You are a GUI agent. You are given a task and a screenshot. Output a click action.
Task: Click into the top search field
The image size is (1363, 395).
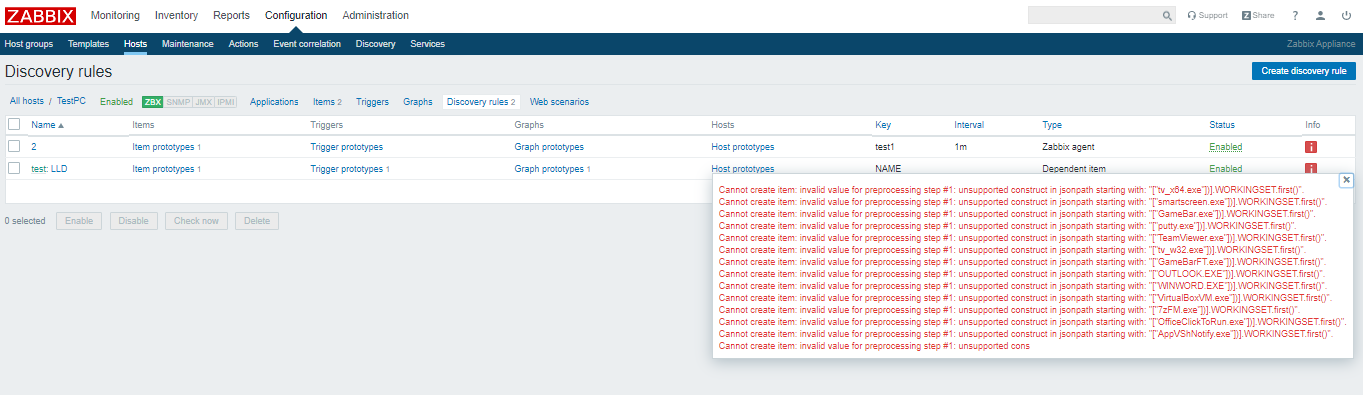point(1093,16)
